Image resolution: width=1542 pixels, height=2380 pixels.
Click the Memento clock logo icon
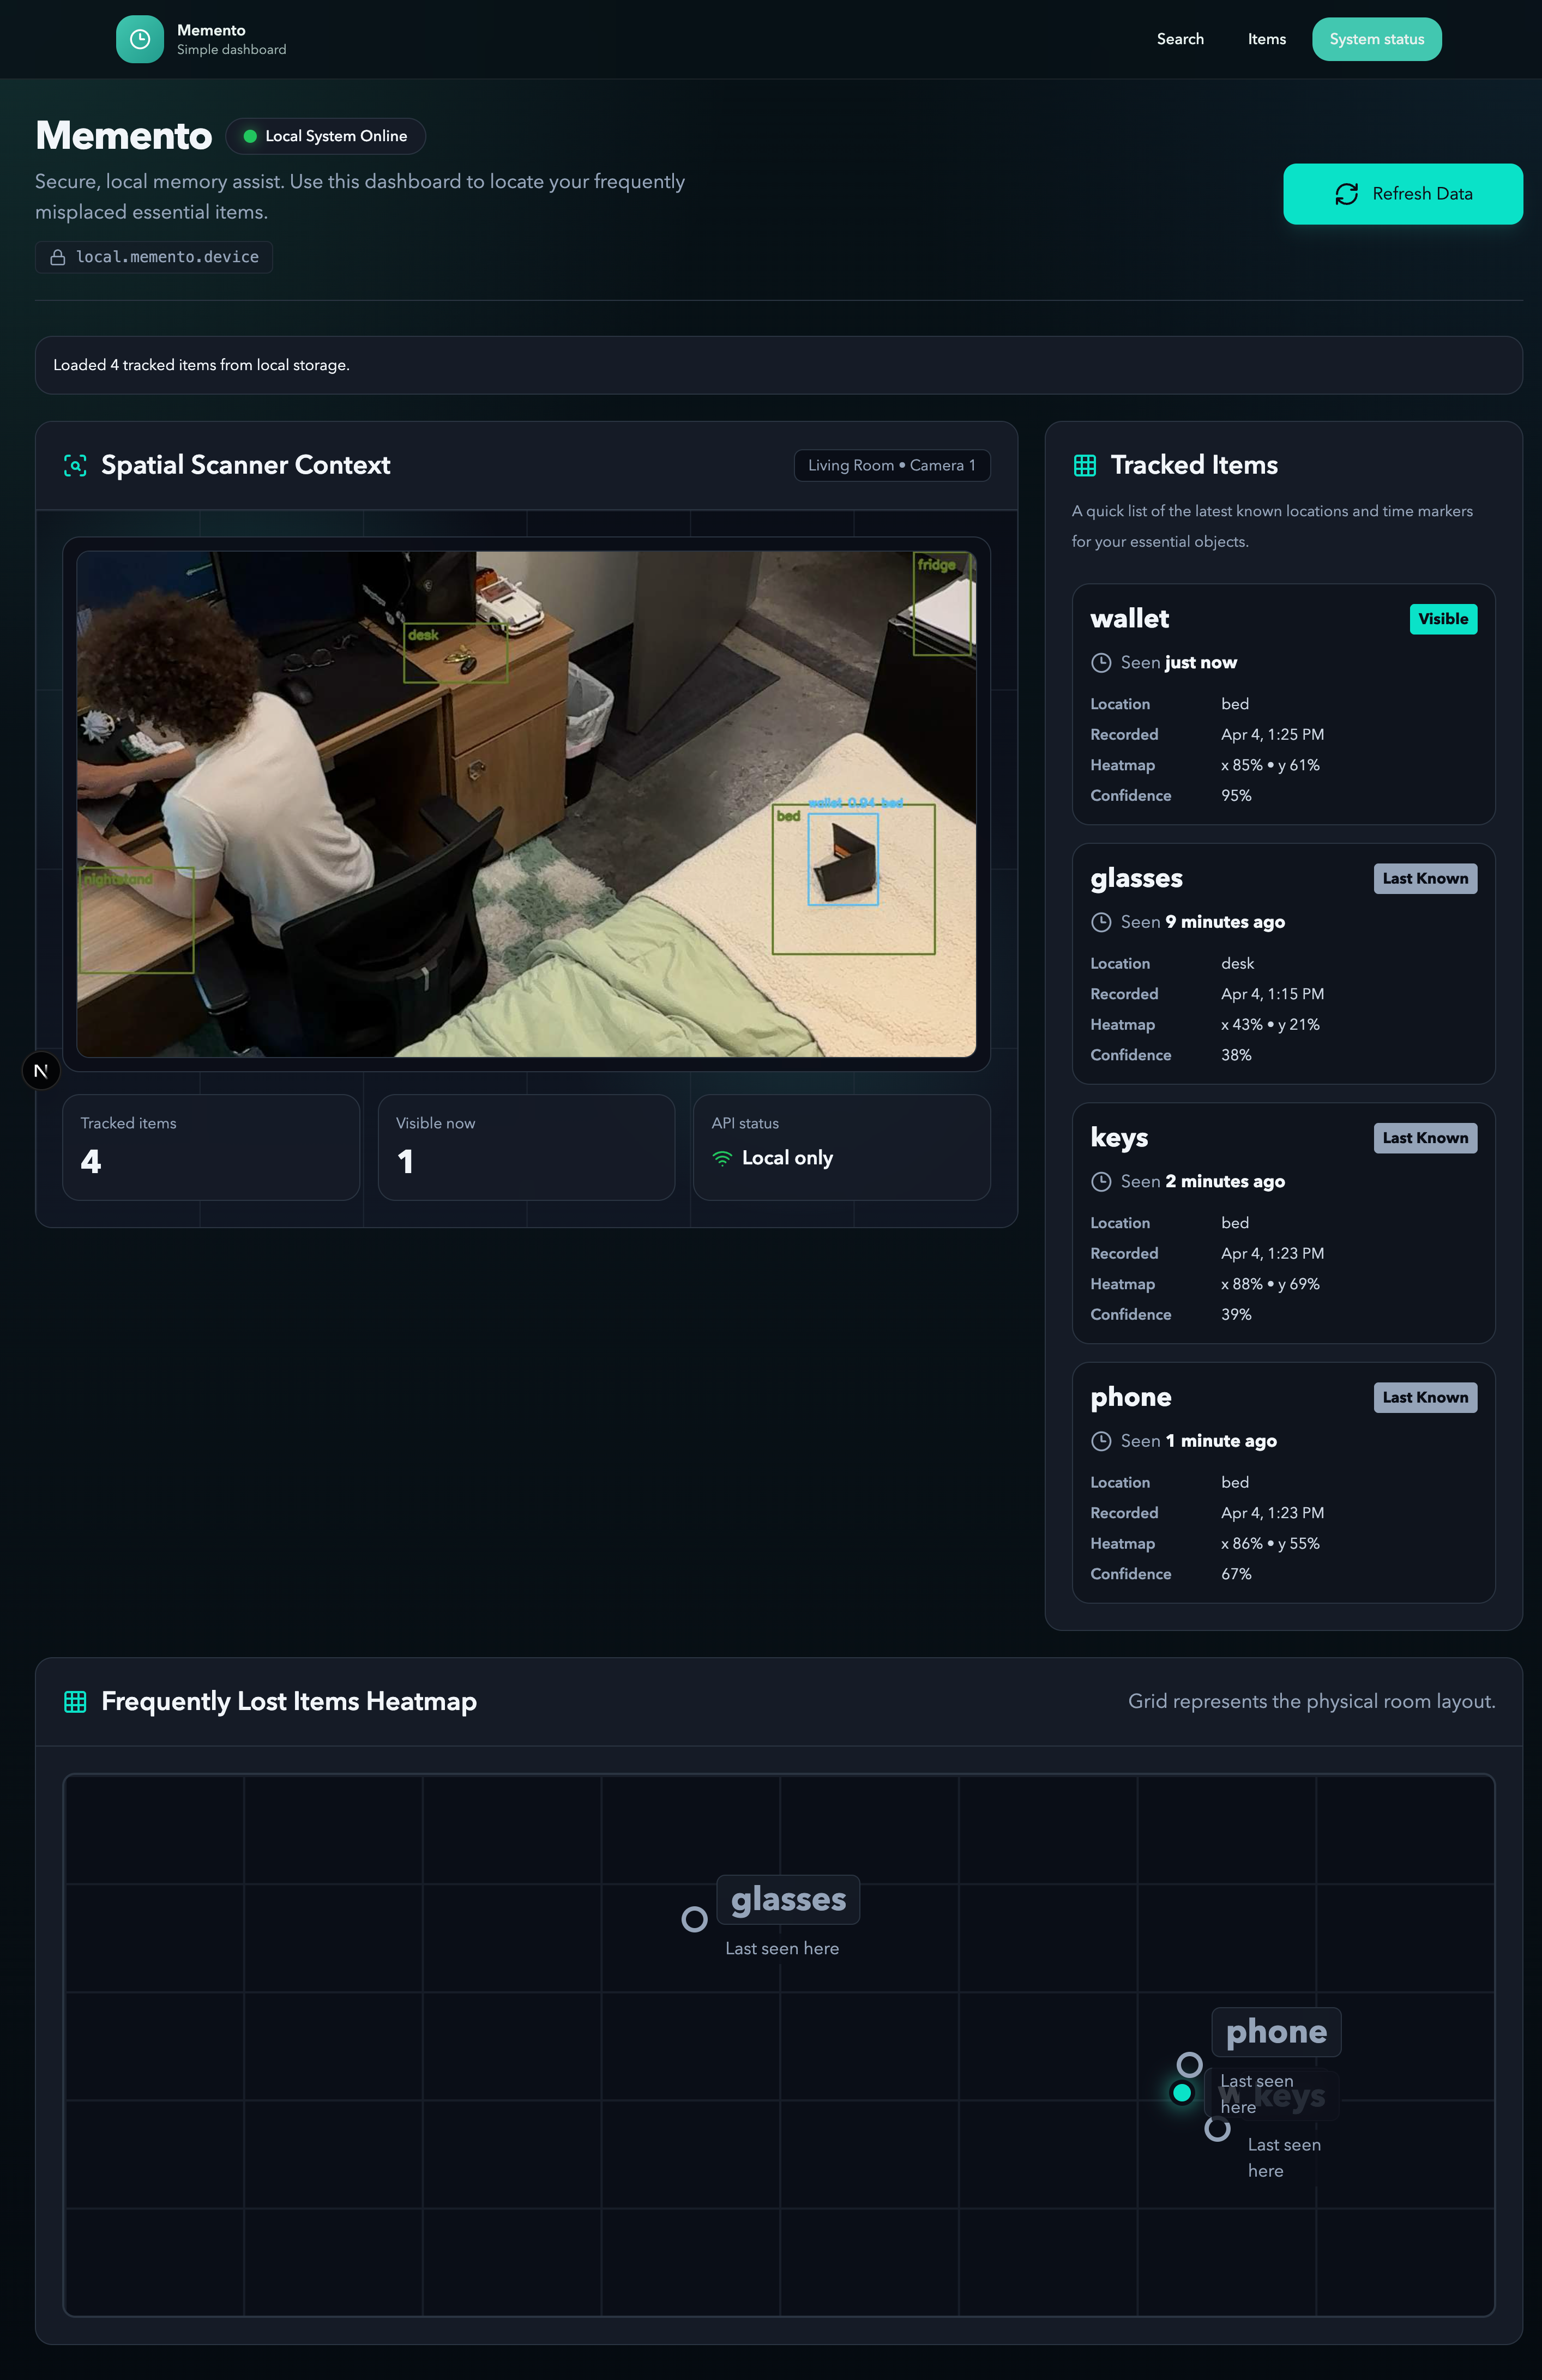(x=140, y=39)
